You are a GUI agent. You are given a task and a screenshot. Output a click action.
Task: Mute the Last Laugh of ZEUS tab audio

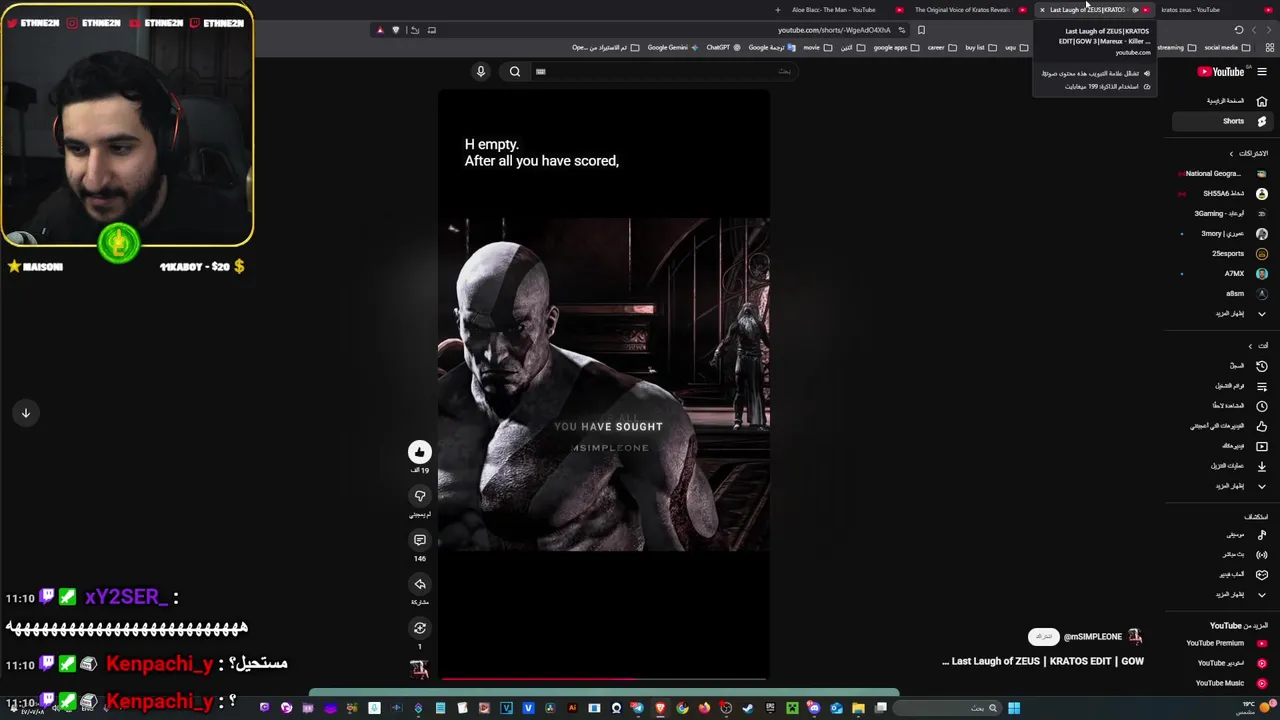click(1135, 10)
